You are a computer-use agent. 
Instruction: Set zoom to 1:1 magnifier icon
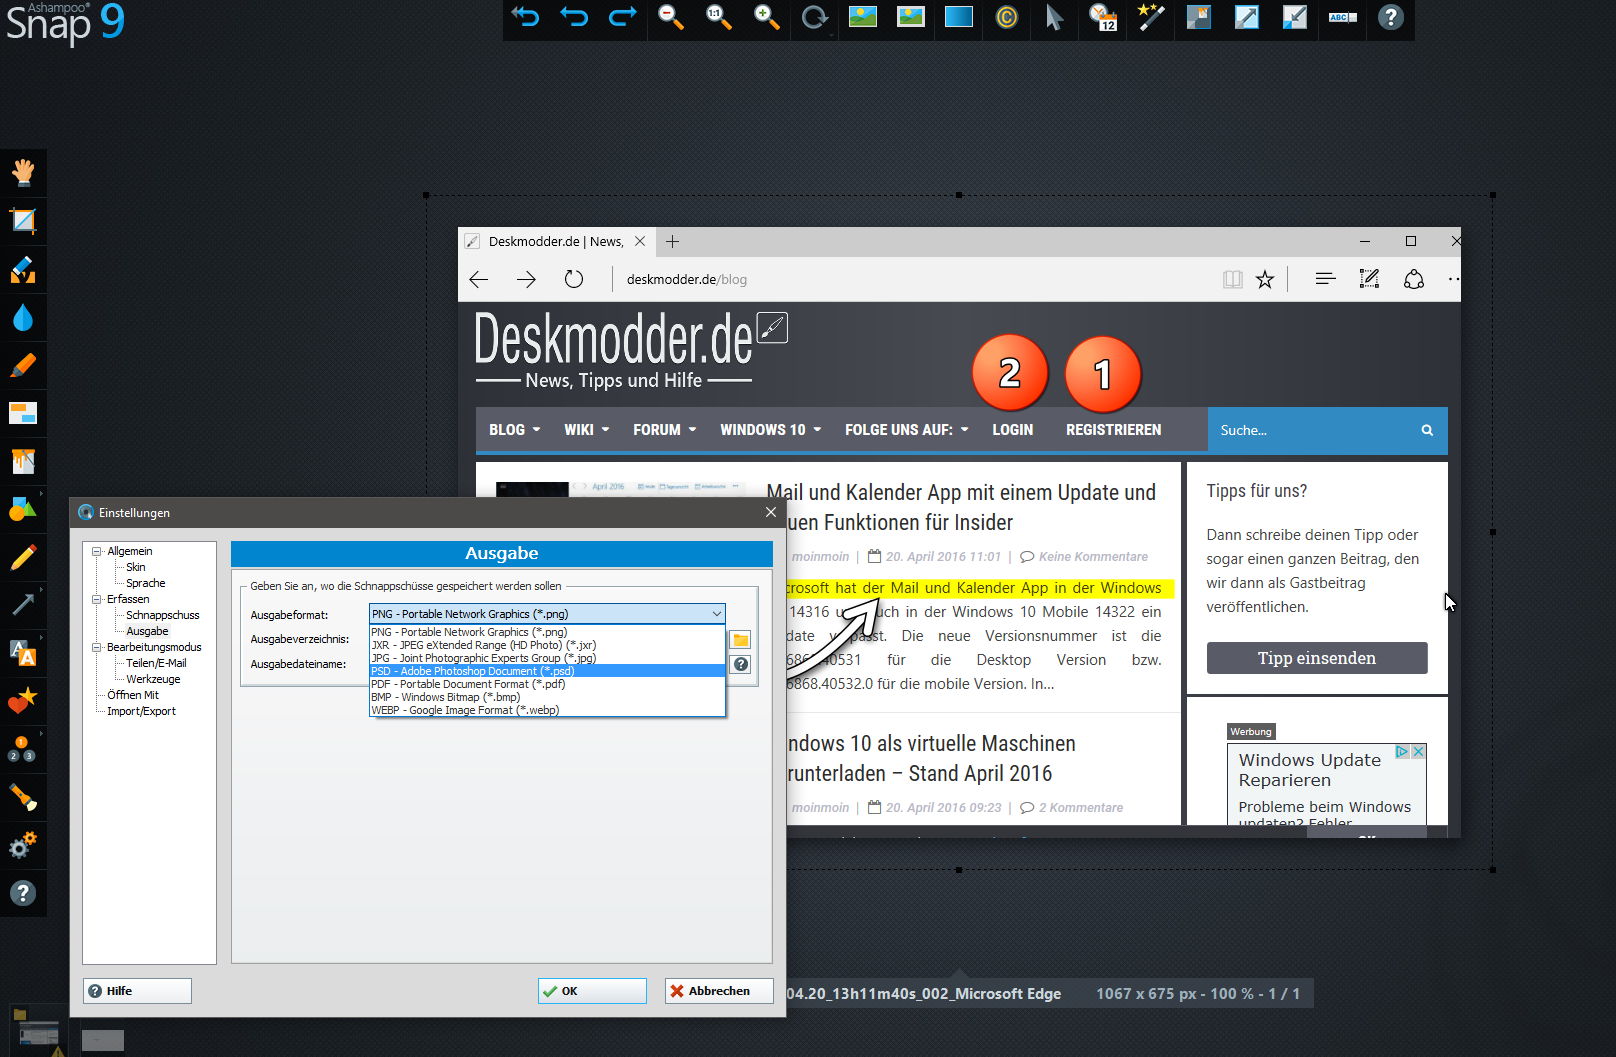[718, 17]
